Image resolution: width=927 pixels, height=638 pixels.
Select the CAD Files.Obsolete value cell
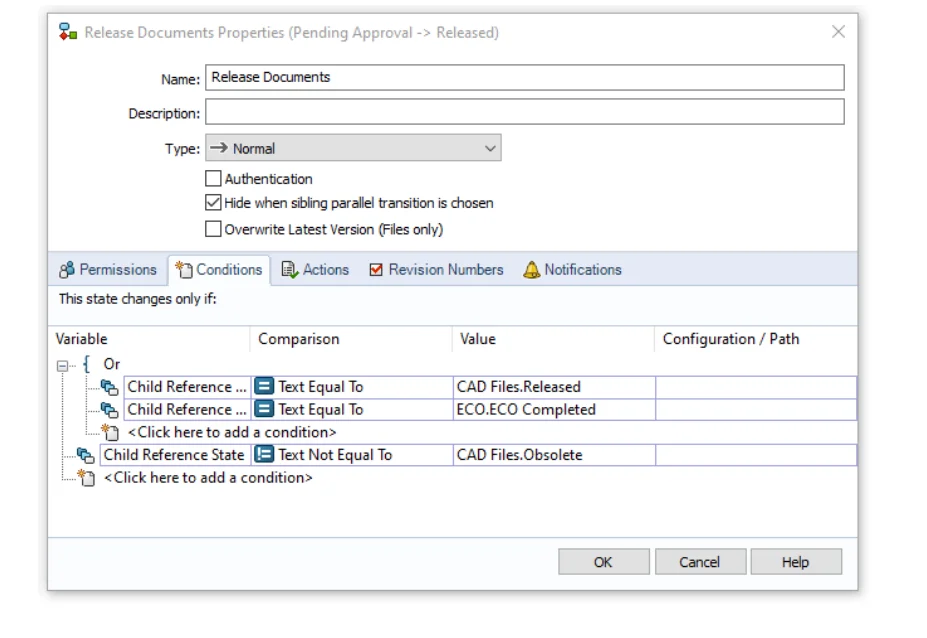[x=553, y=455]
